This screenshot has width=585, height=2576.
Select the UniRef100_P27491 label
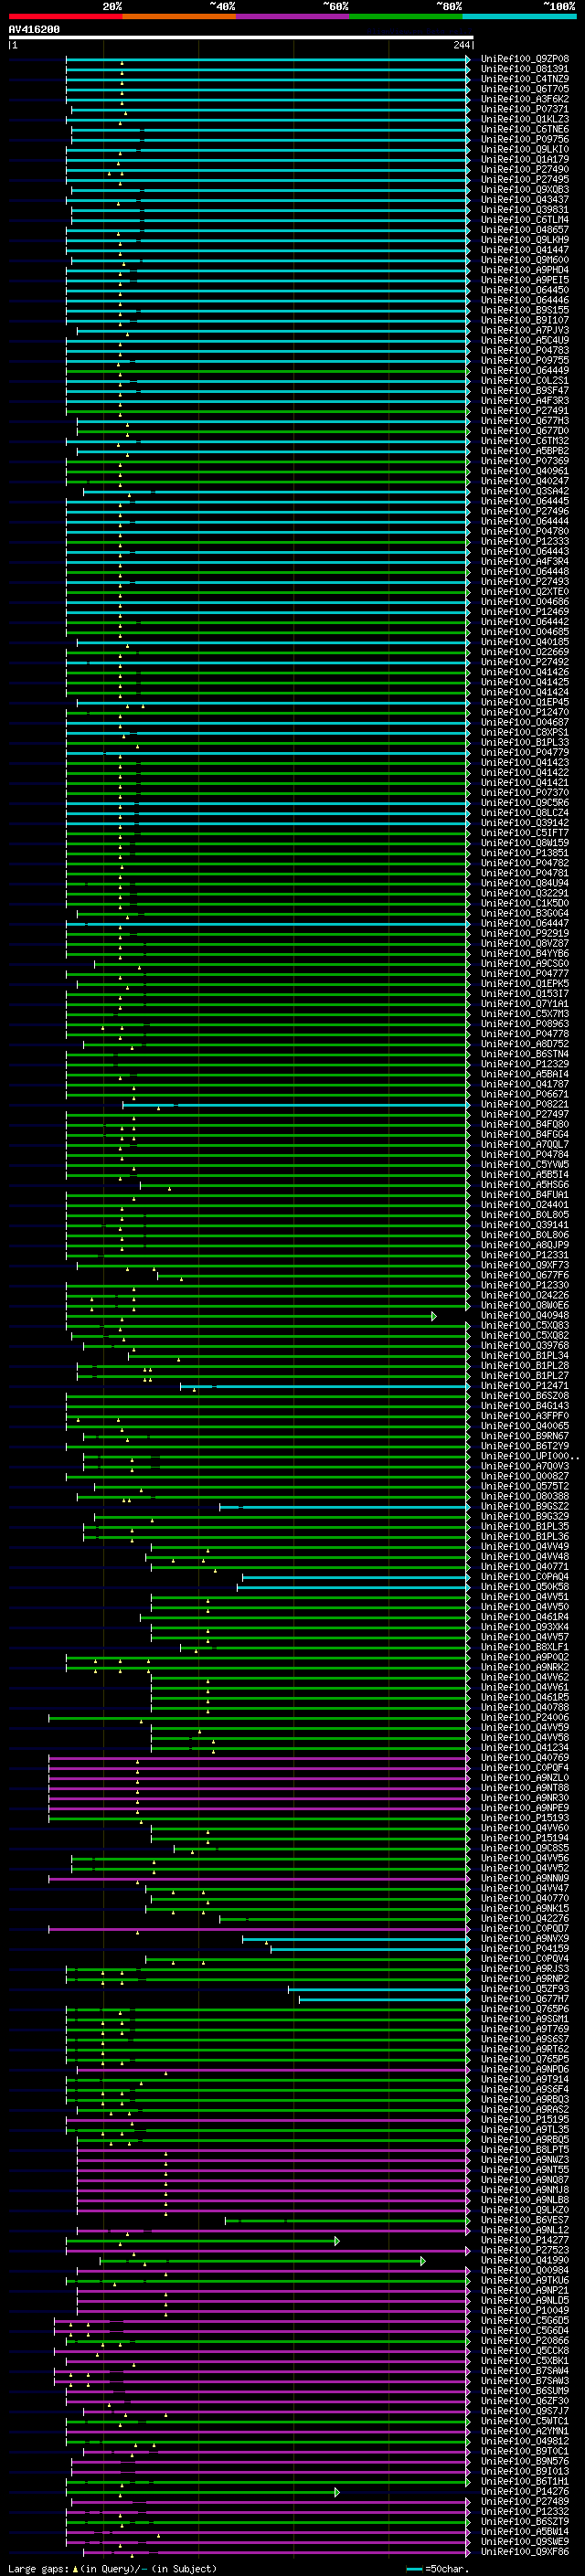[525, 411]
